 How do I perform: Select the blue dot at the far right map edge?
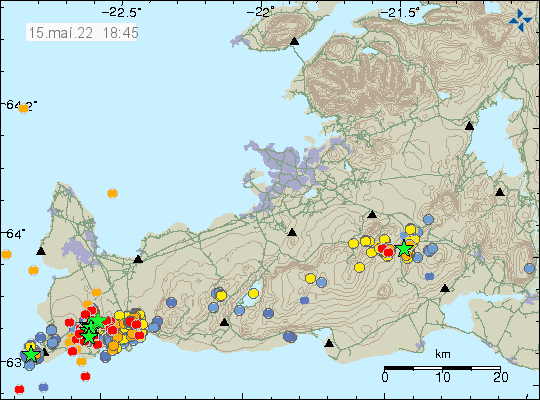pos(529,268)
